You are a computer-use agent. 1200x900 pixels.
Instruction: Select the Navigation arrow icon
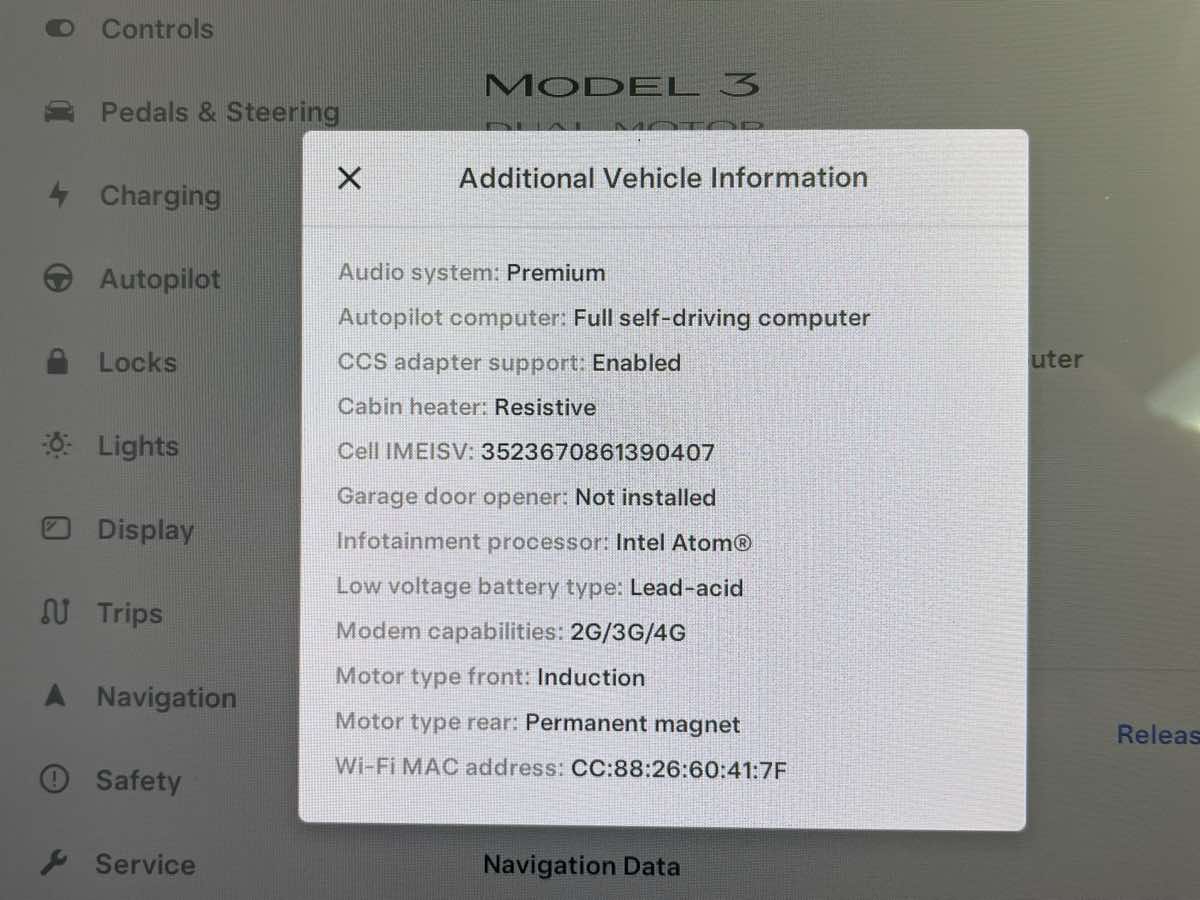coord(55,696)
